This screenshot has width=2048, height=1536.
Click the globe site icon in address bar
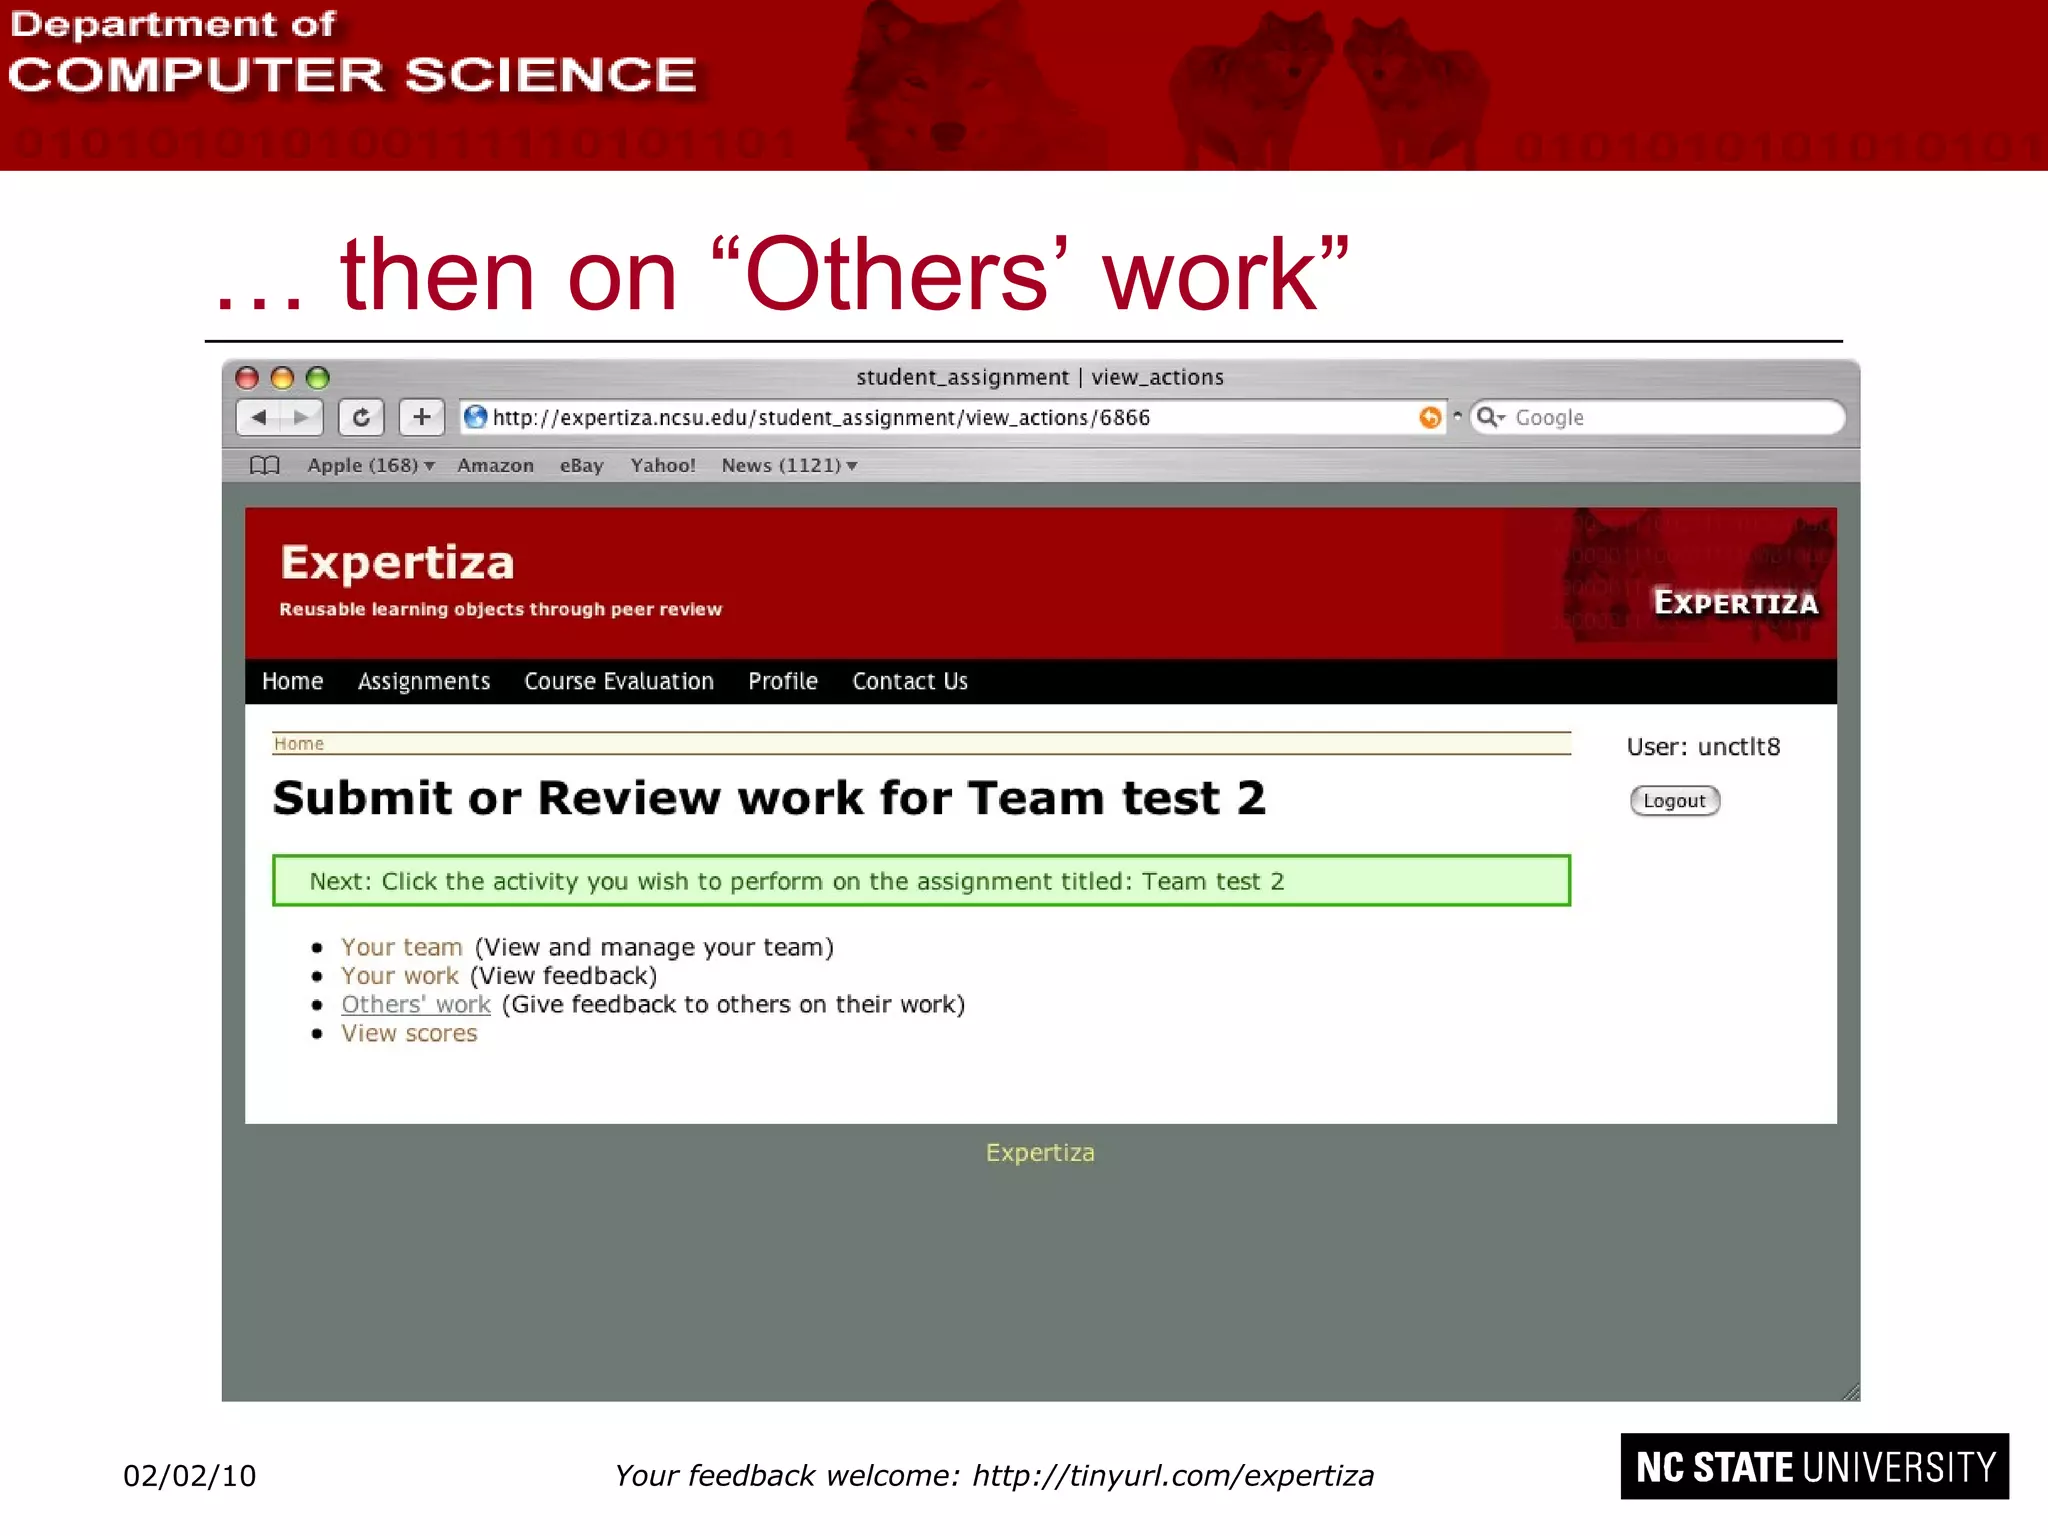476,417
